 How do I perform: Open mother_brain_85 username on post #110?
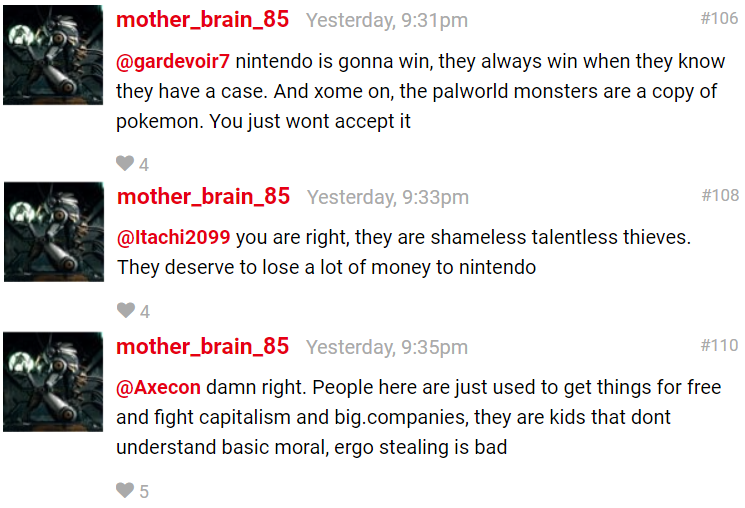click(x=203, y=346)
